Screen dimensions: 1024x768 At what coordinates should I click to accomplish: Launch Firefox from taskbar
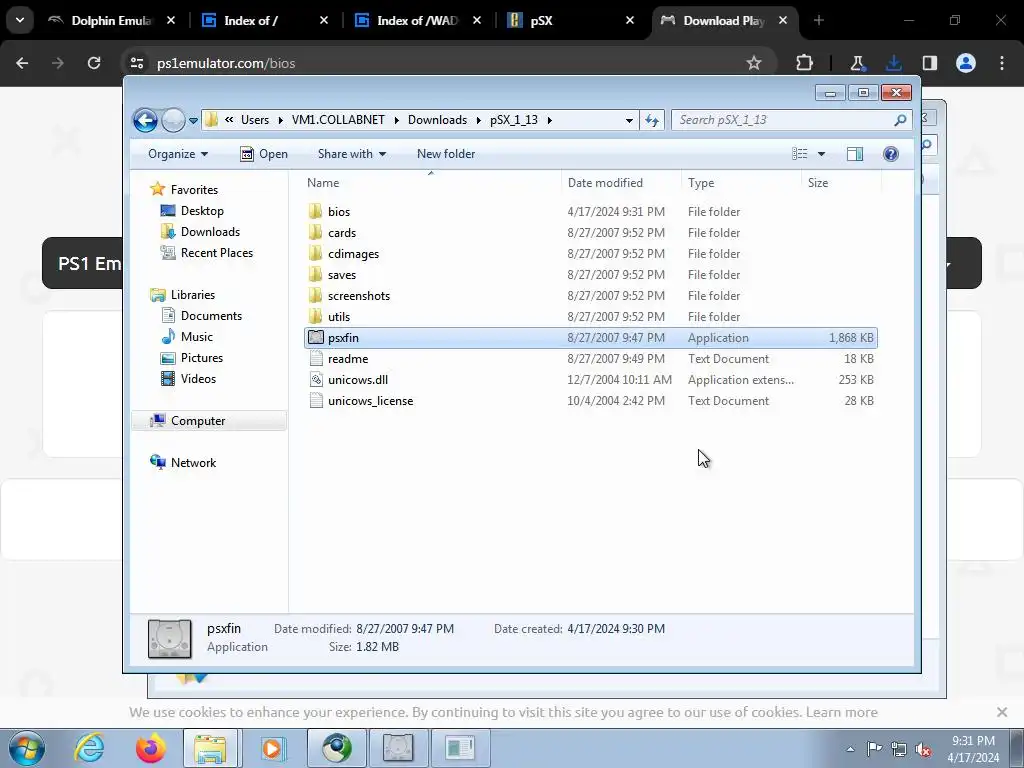(150, 748)
